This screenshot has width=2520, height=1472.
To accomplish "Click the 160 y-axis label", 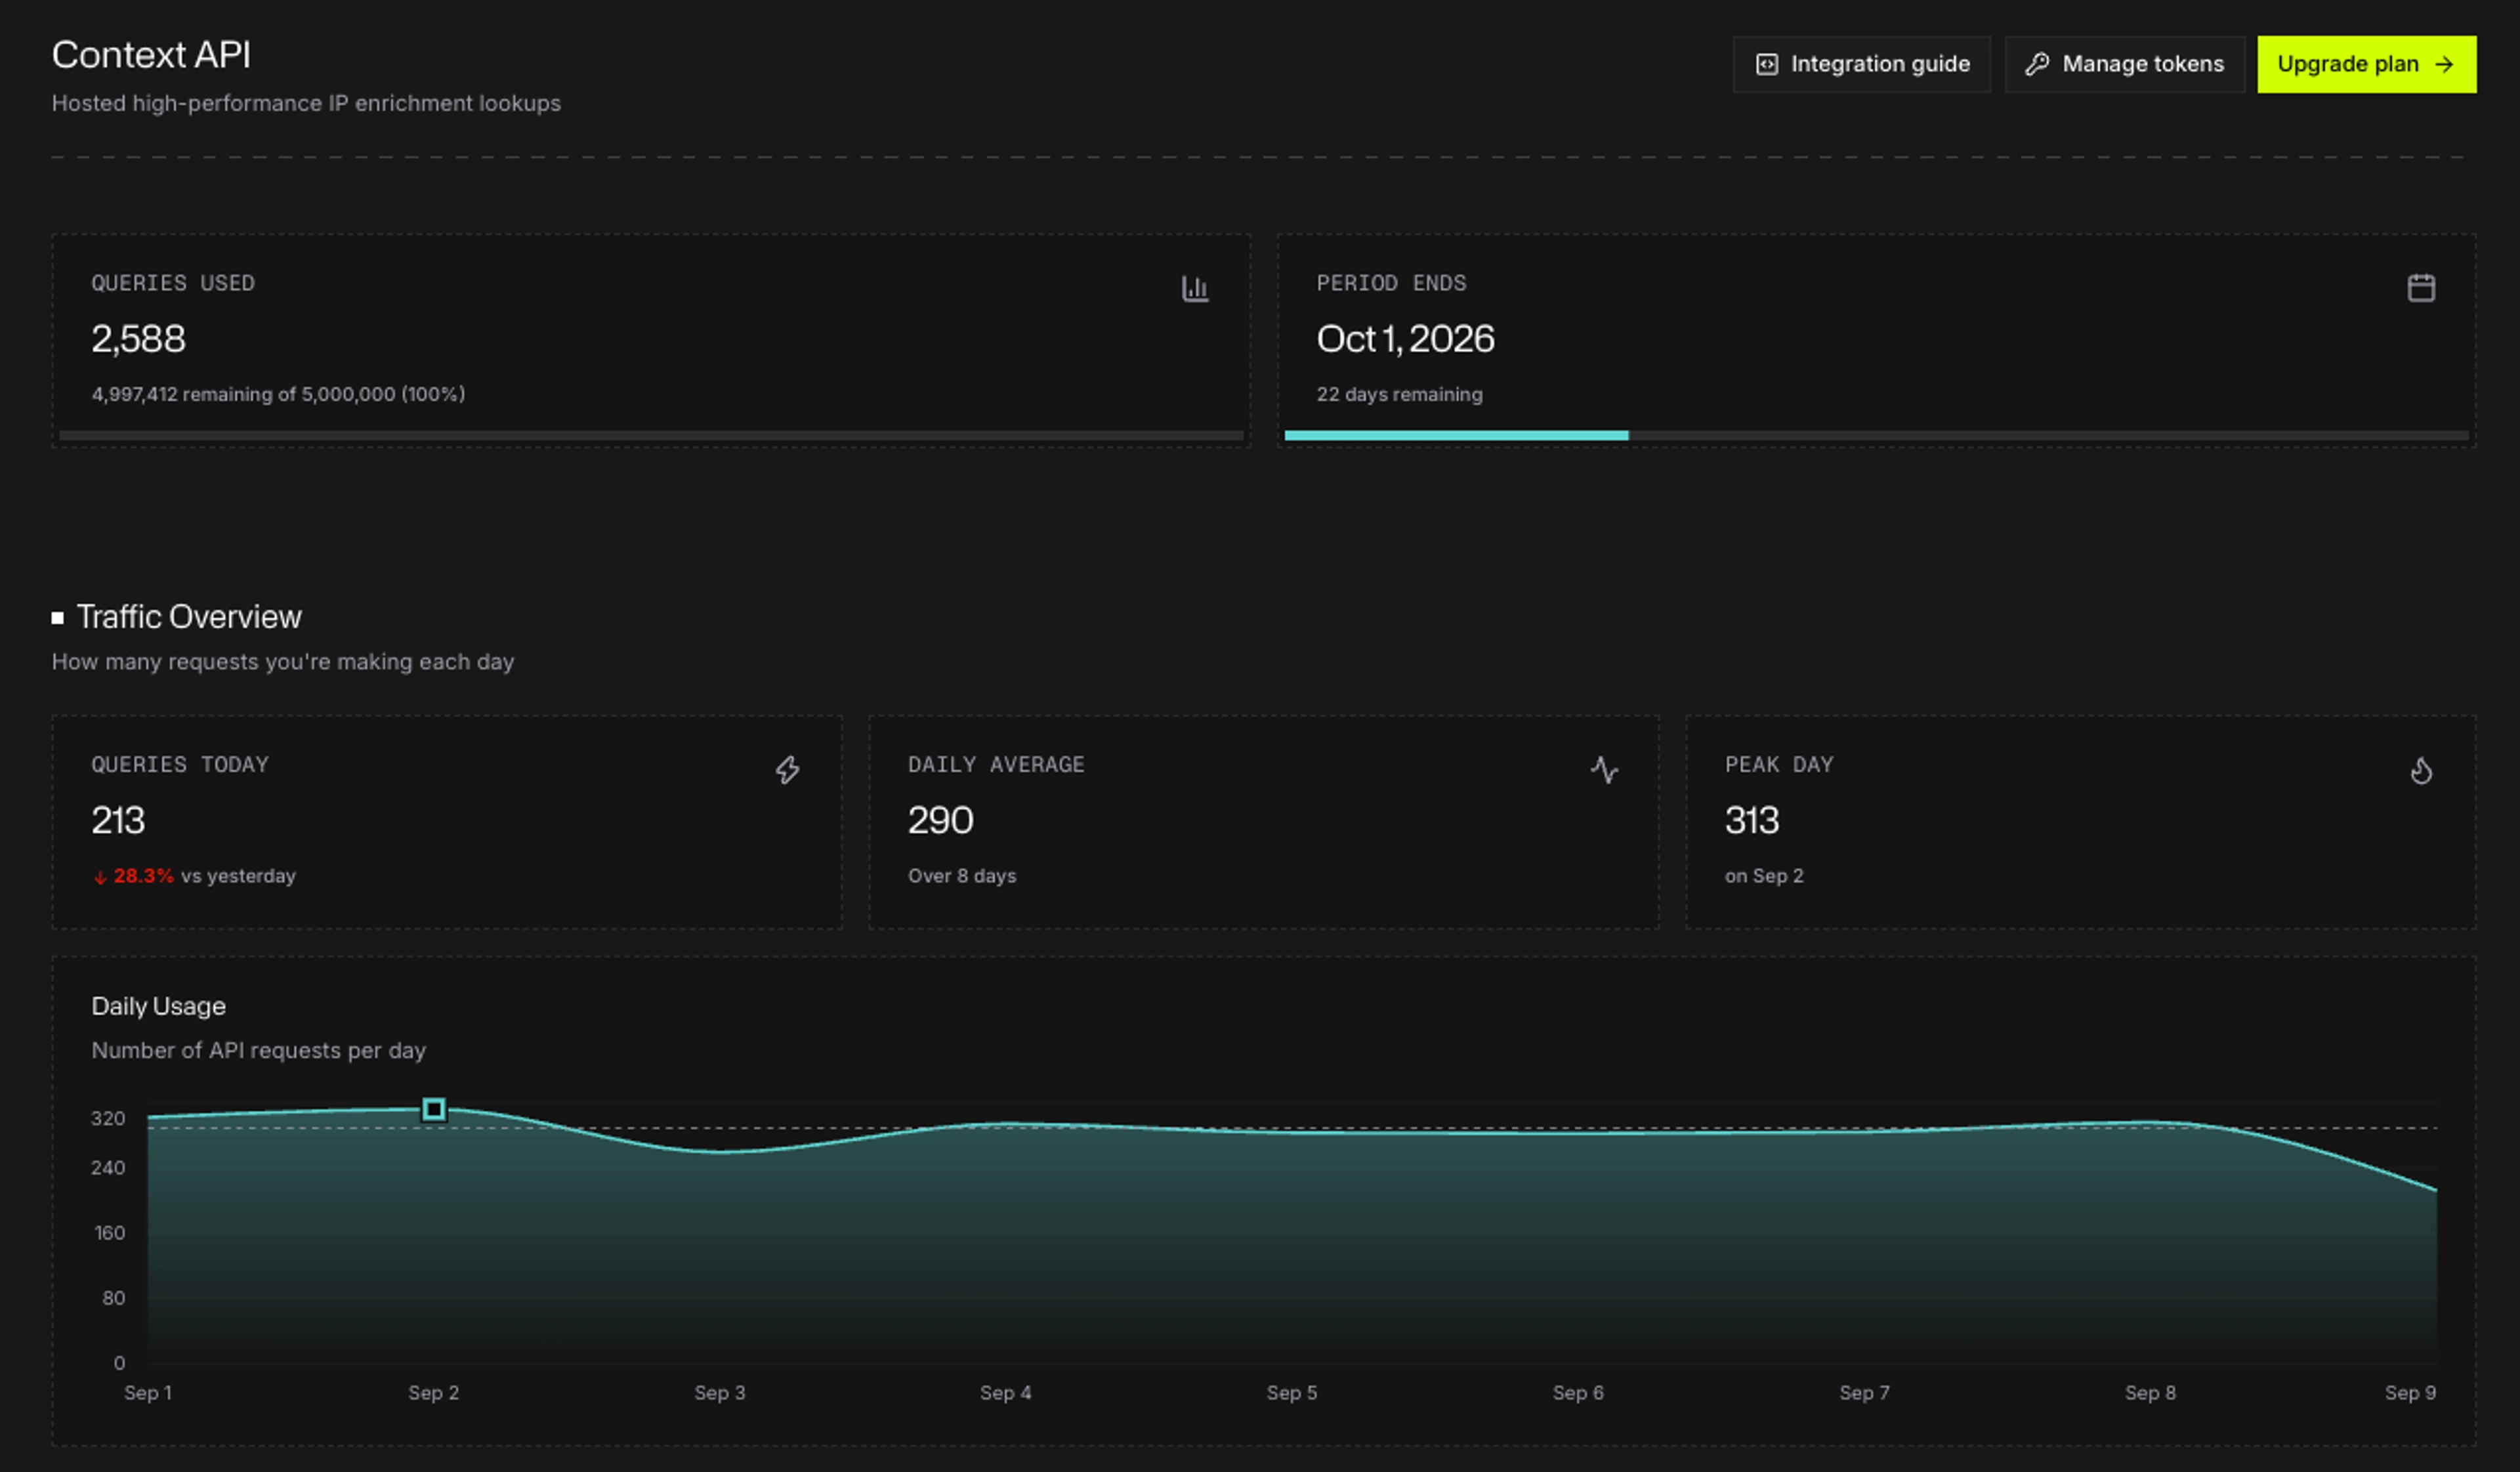I will pos(110,1234).
